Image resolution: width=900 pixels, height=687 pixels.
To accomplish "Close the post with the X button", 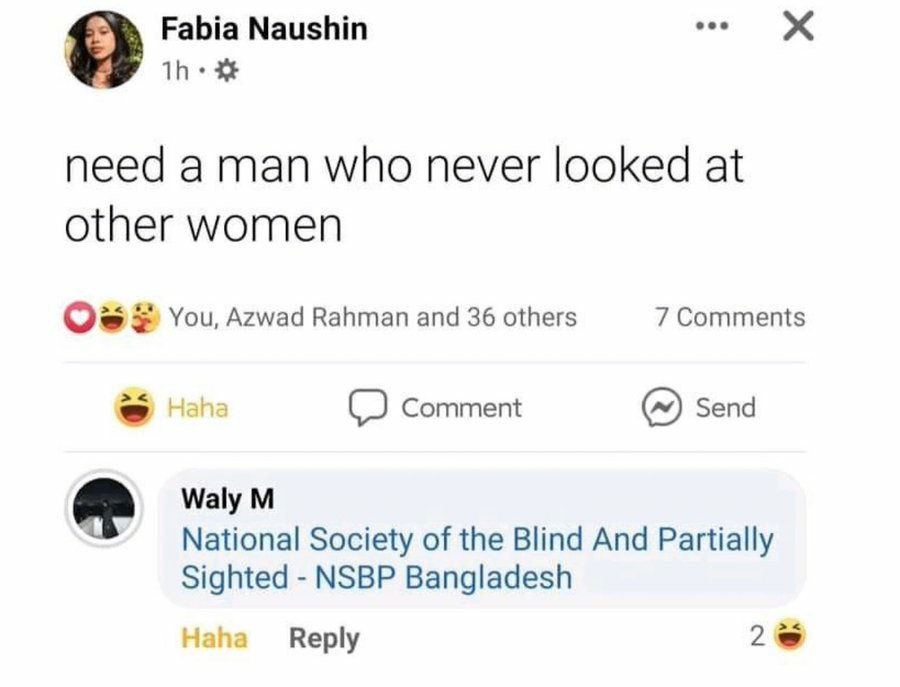I will [796, 27].
